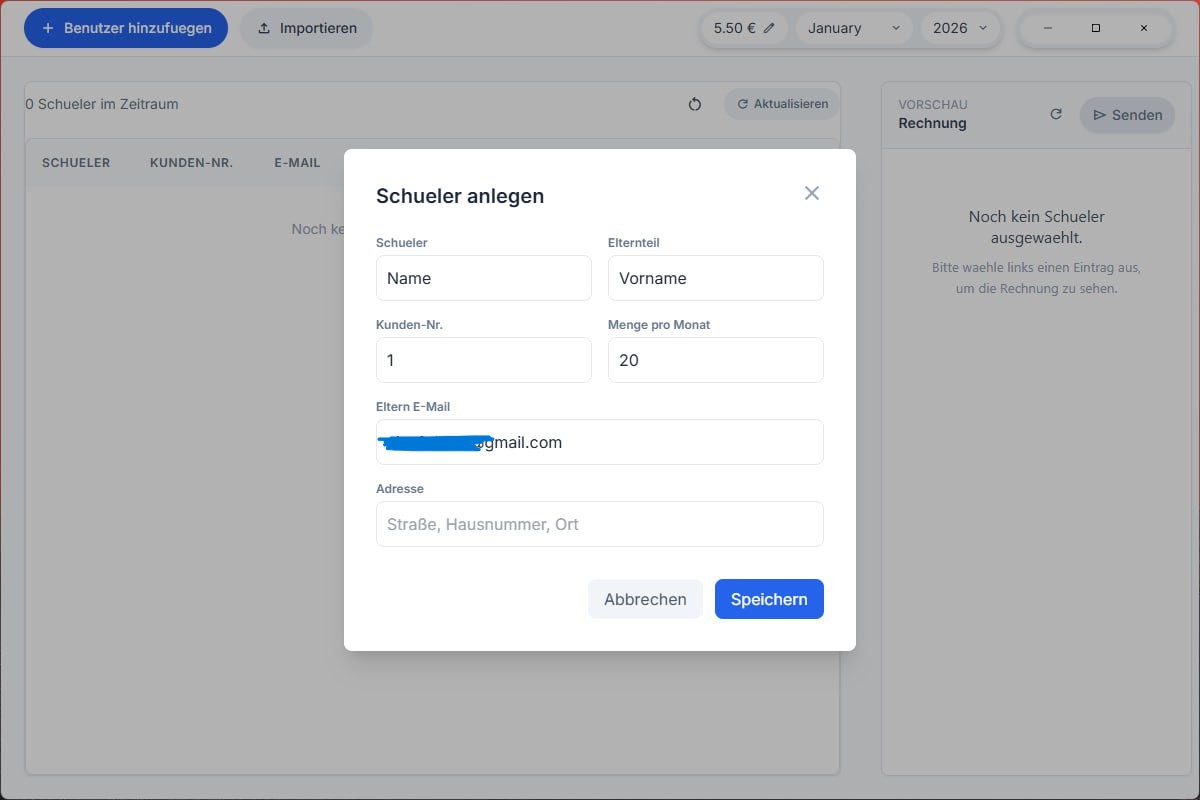The height and width of the screenshot is (800, 1200).
Task: Minimize the application window
Action: [1047, 28]
